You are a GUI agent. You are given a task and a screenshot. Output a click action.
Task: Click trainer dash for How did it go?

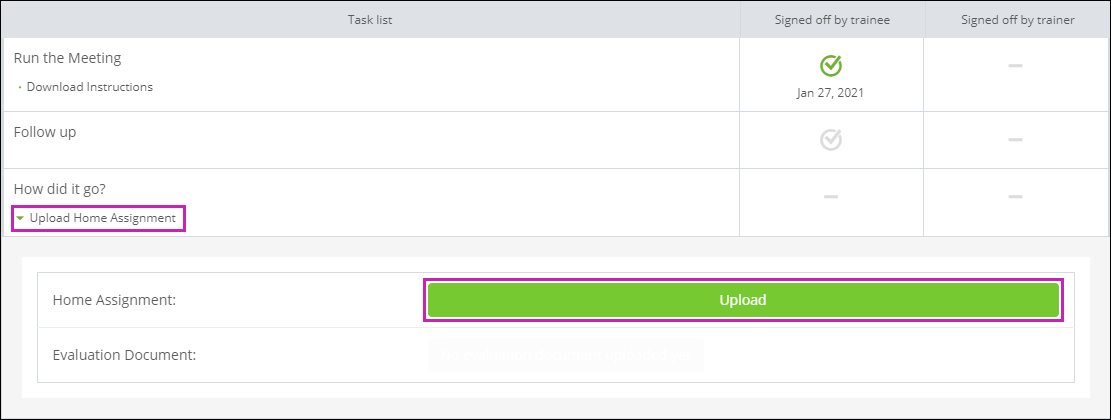1015,196
